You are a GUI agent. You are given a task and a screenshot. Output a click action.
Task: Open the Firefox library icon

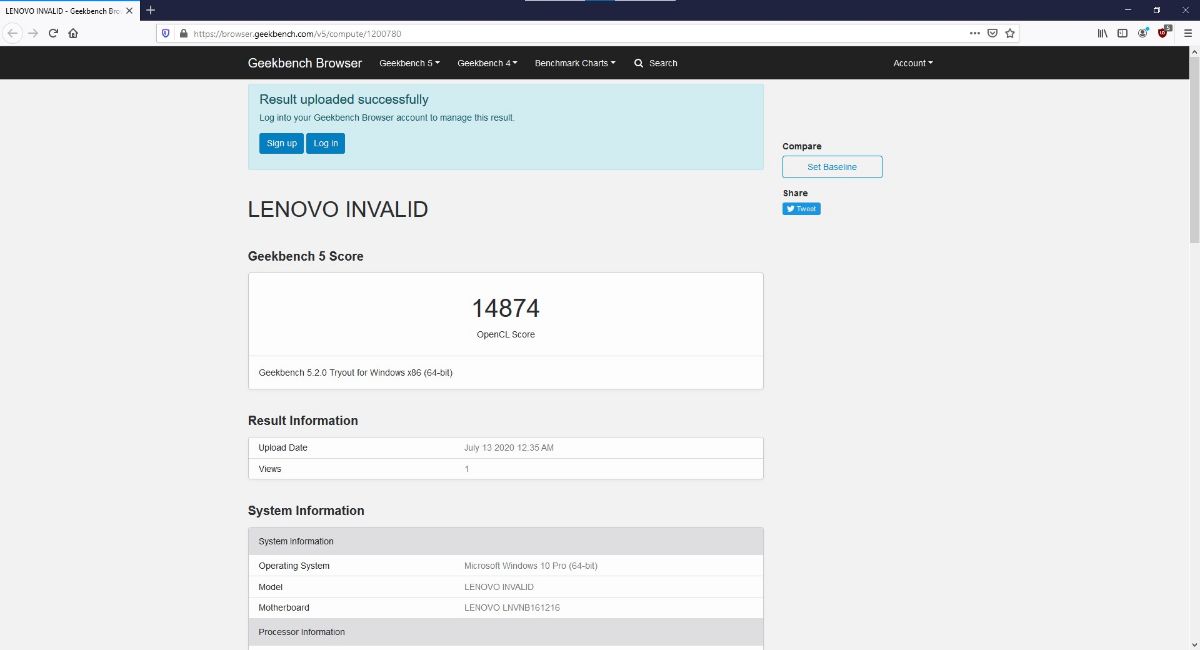(x=1103, y=33)
